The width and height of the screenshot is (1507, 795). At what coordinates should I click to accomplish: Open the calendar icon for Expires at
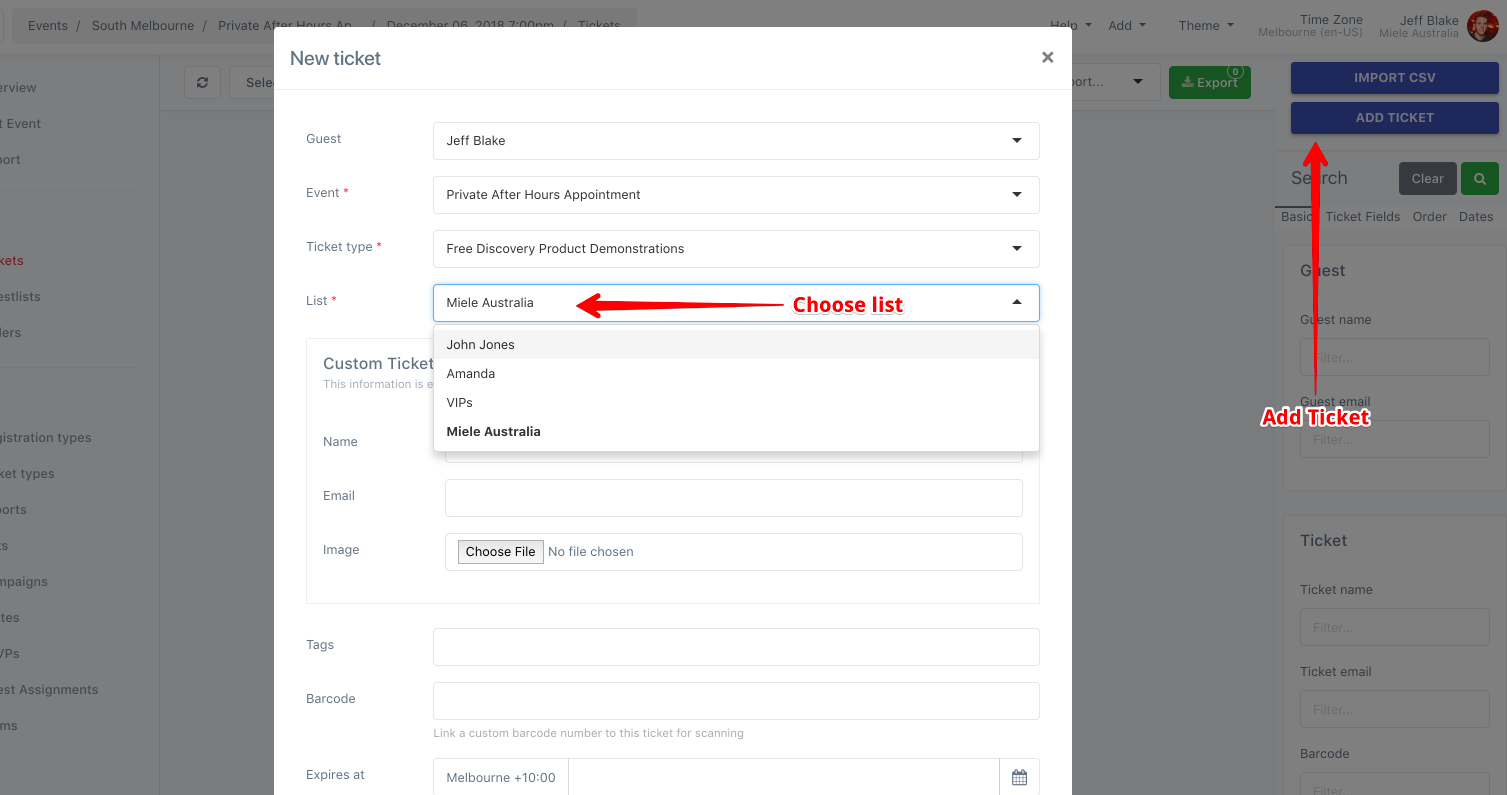point(1019,777)
